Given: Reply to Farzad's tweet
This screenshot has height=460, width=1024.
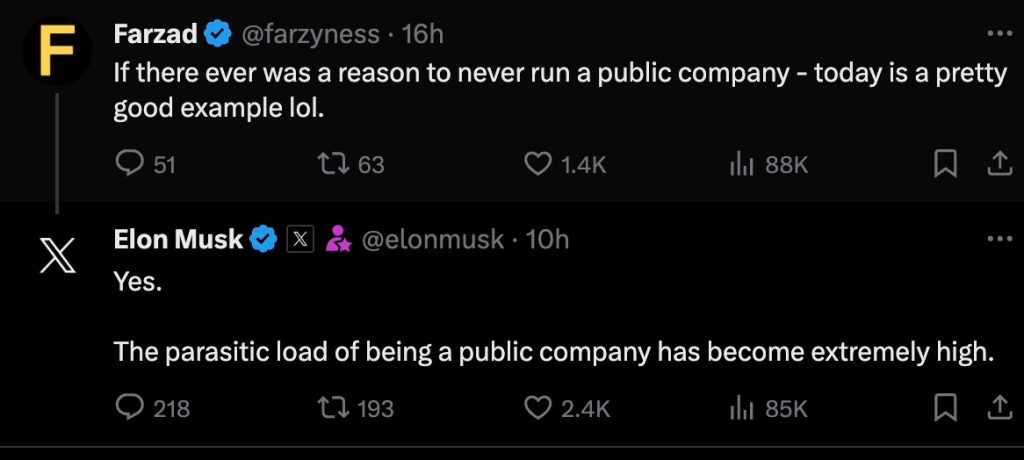Looking at the screenshot, I should click(130, 164).
